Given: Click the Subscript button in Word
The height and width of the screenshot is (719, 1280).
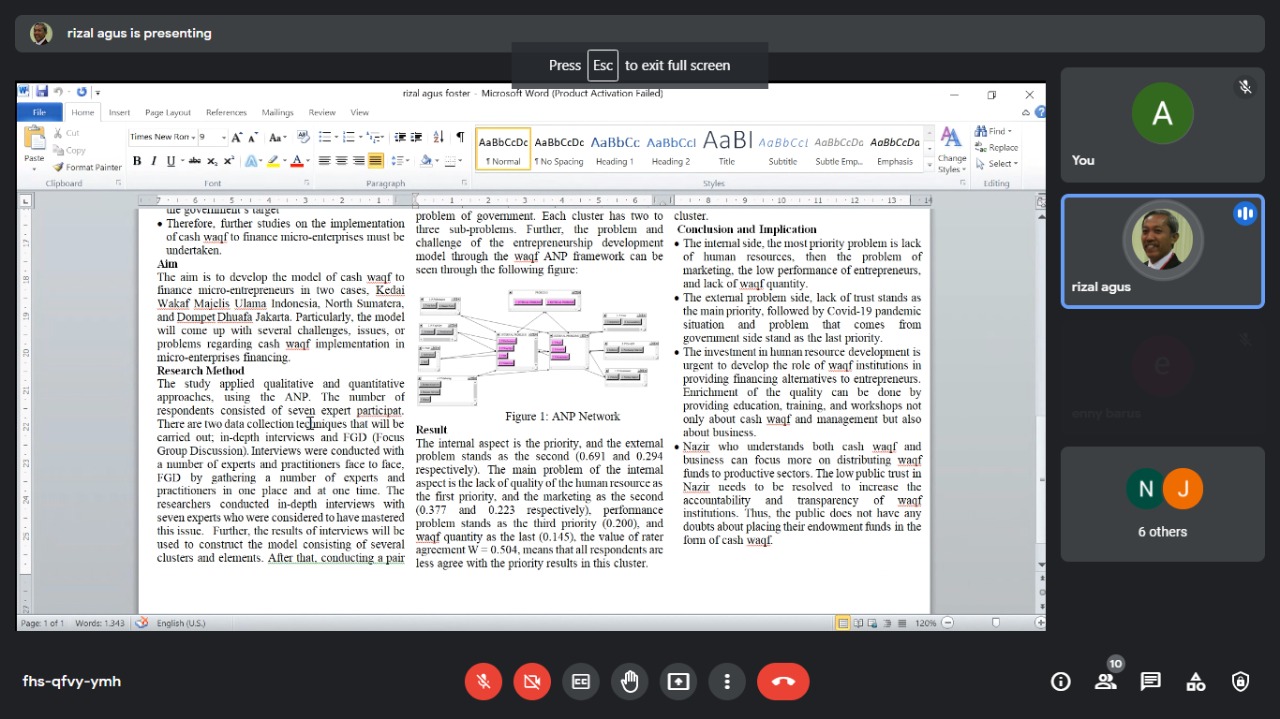Looking at the screenshot, I should (212, 161).
